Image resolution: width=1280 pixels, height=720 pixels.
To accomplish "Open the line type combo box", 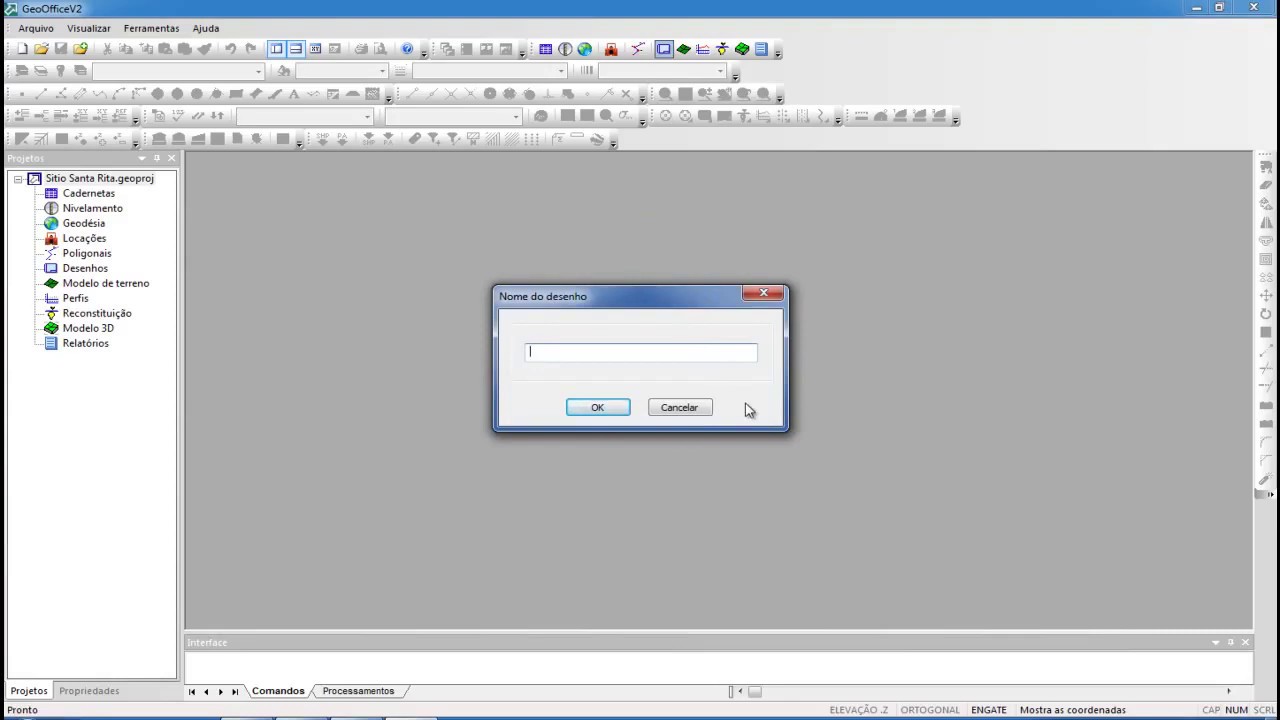I will pos(490,71).
